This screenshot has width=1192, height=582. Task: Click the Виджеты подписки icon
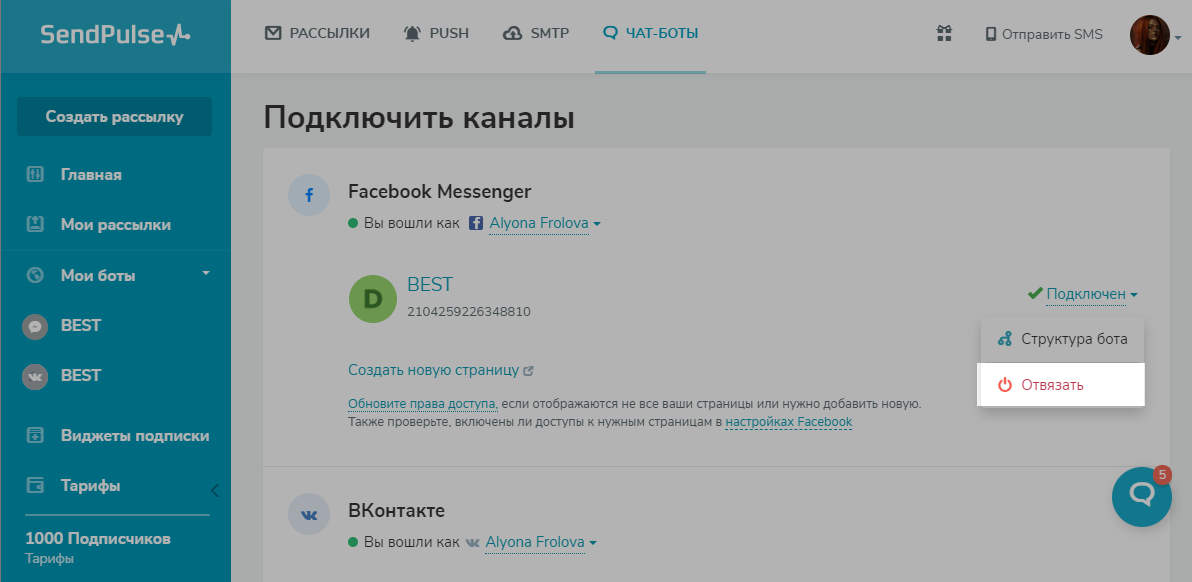35,436
